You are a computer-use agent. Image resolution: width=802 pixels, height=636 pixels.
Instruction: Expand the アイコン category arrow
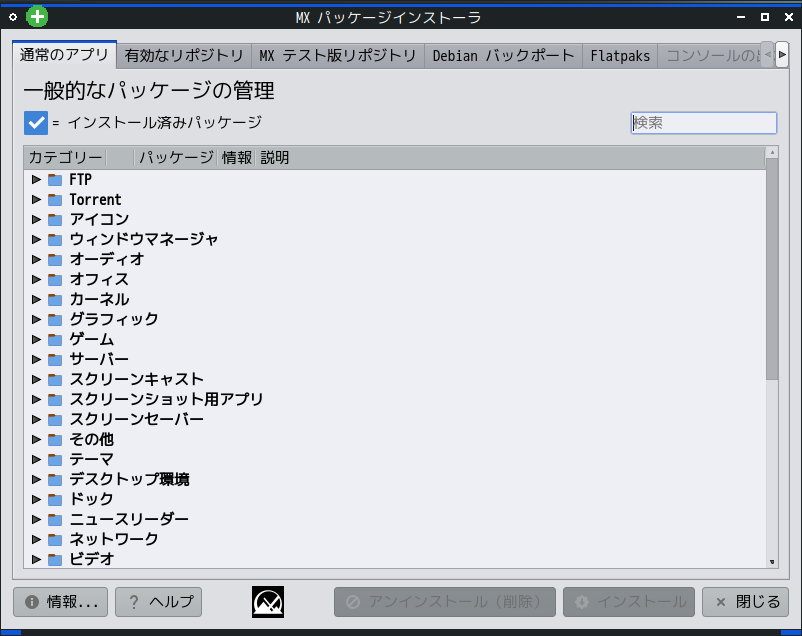pyautogui.click(x=36, y=219)
